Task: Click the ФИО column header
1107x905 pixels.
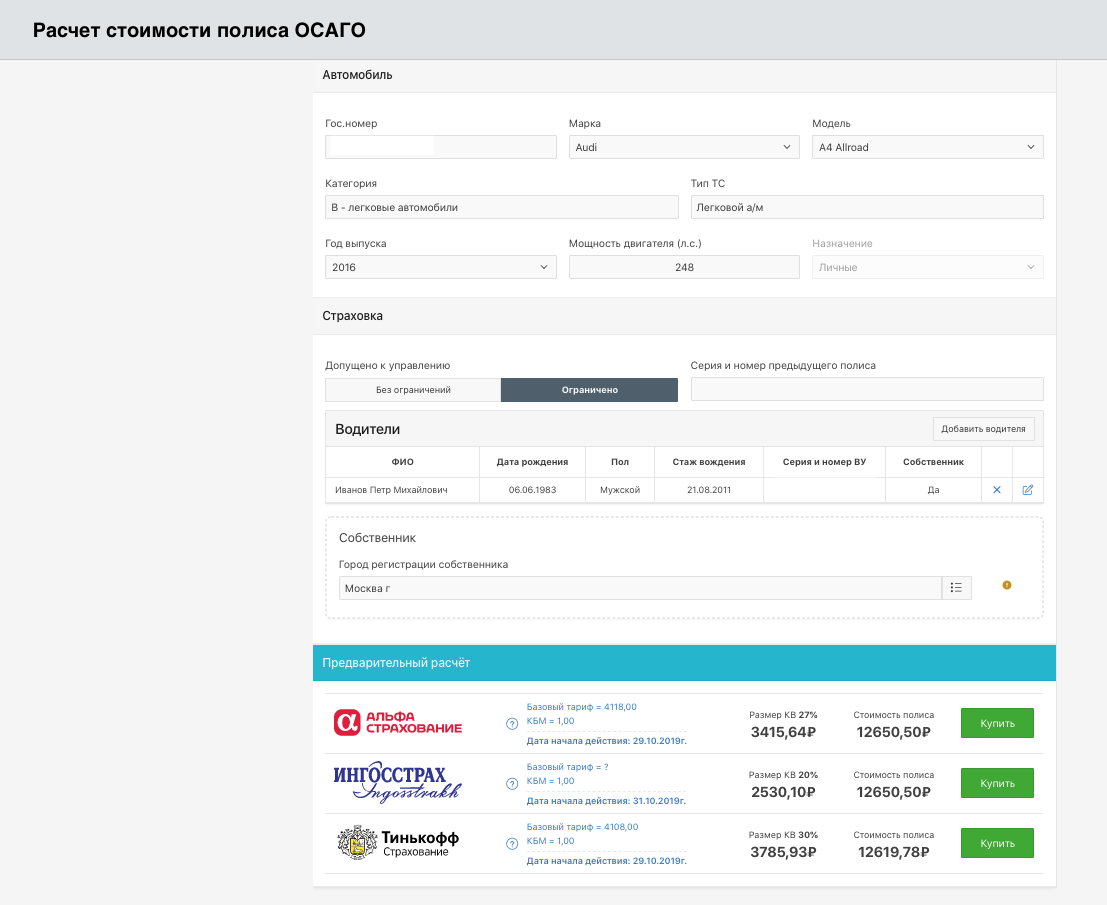Action: tap(402, 462)
